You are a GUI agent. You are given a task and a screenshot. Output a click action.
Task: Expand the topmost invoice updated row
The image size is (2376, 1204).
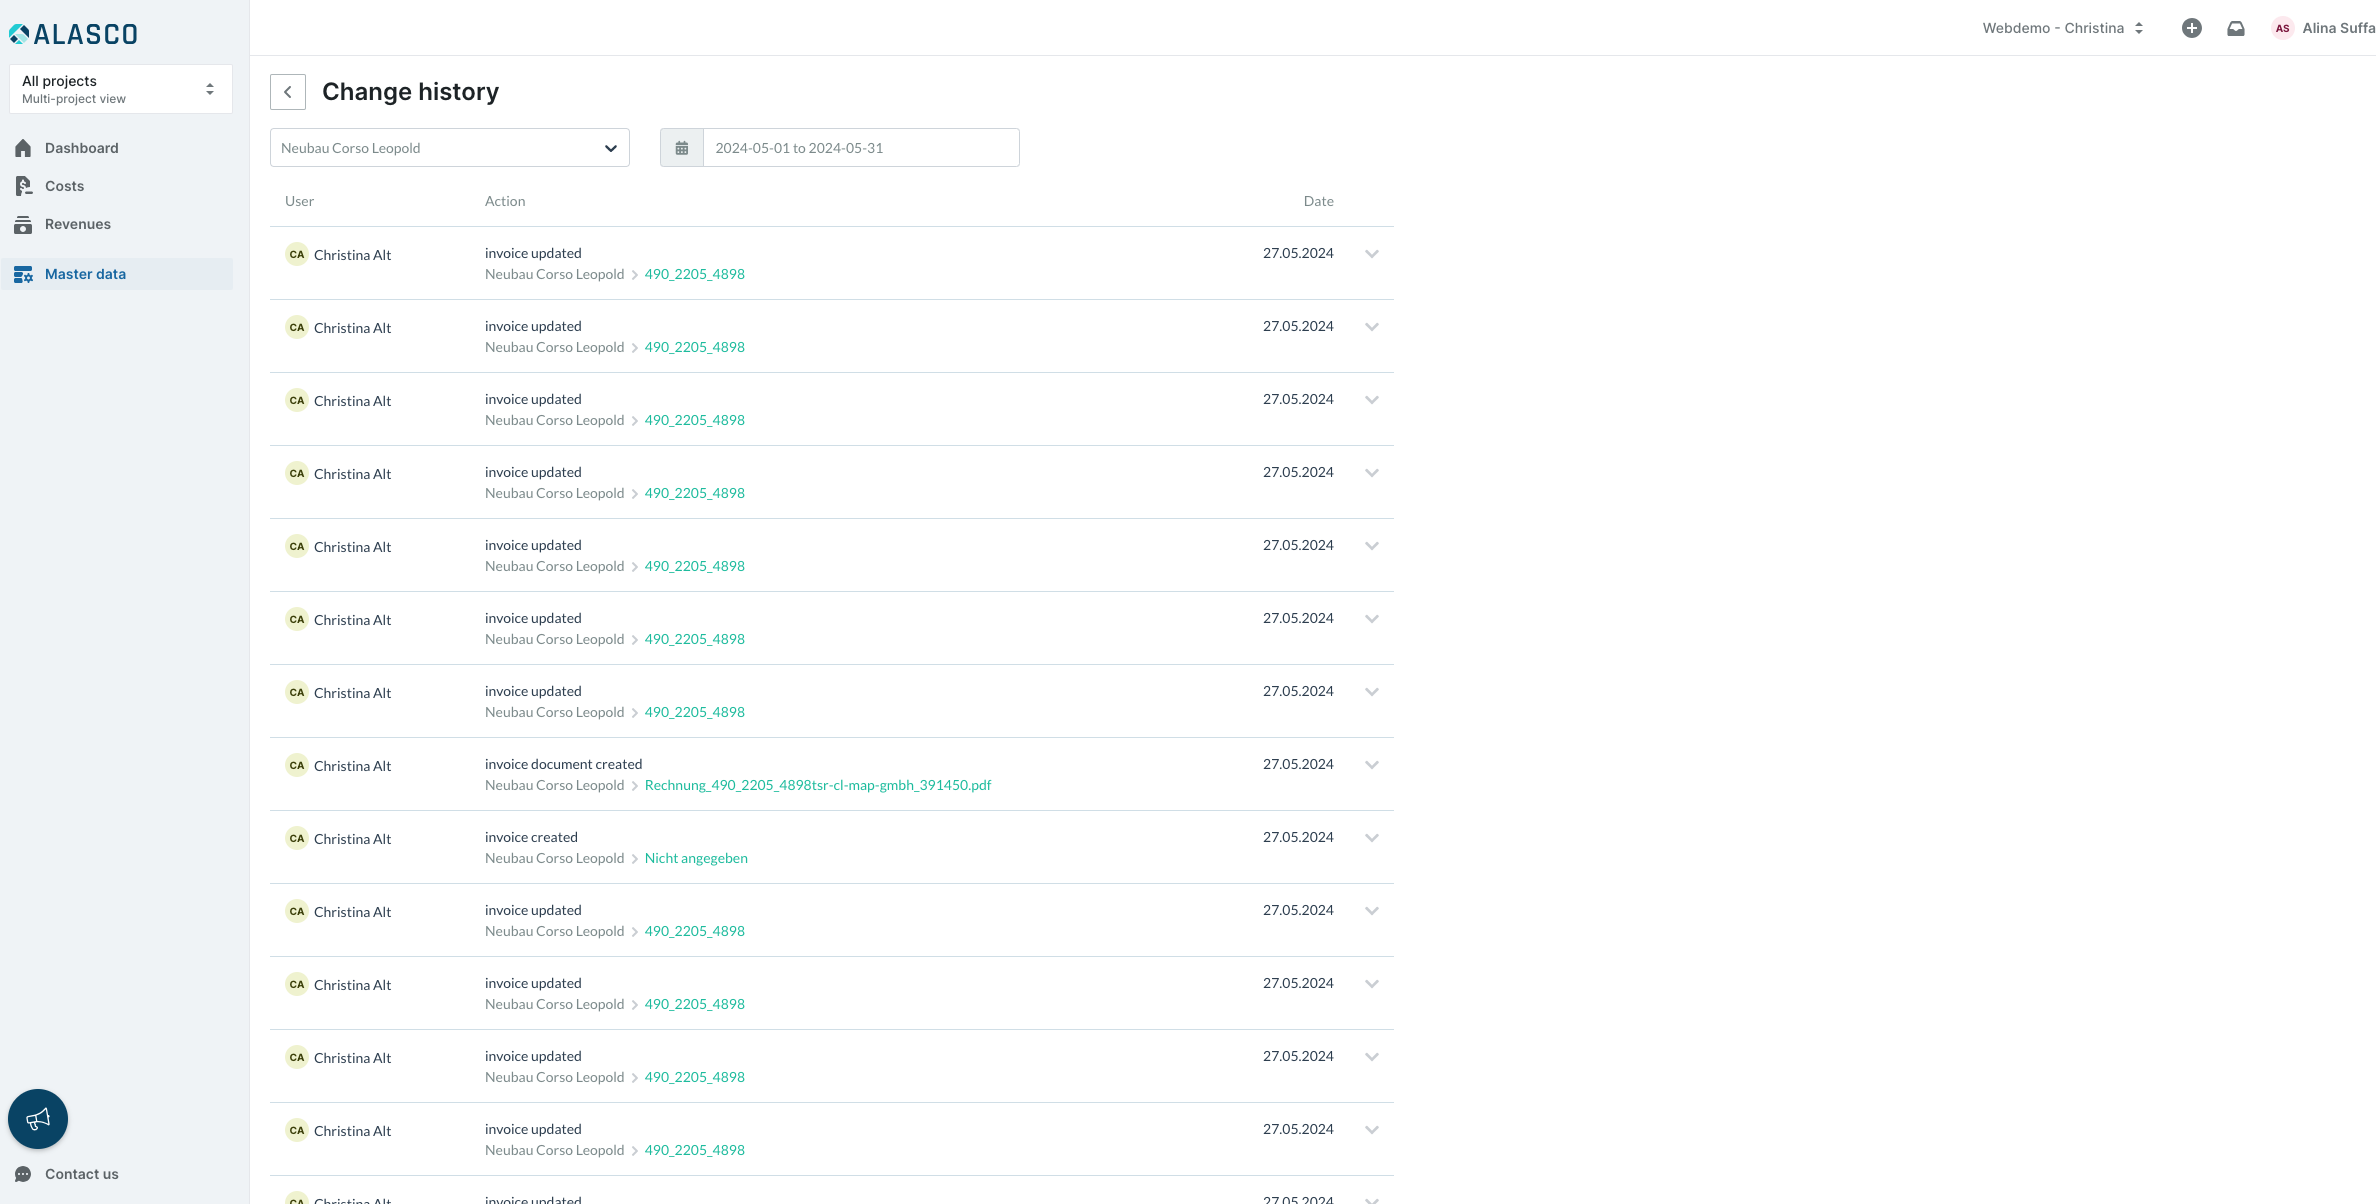[1372, 254]
